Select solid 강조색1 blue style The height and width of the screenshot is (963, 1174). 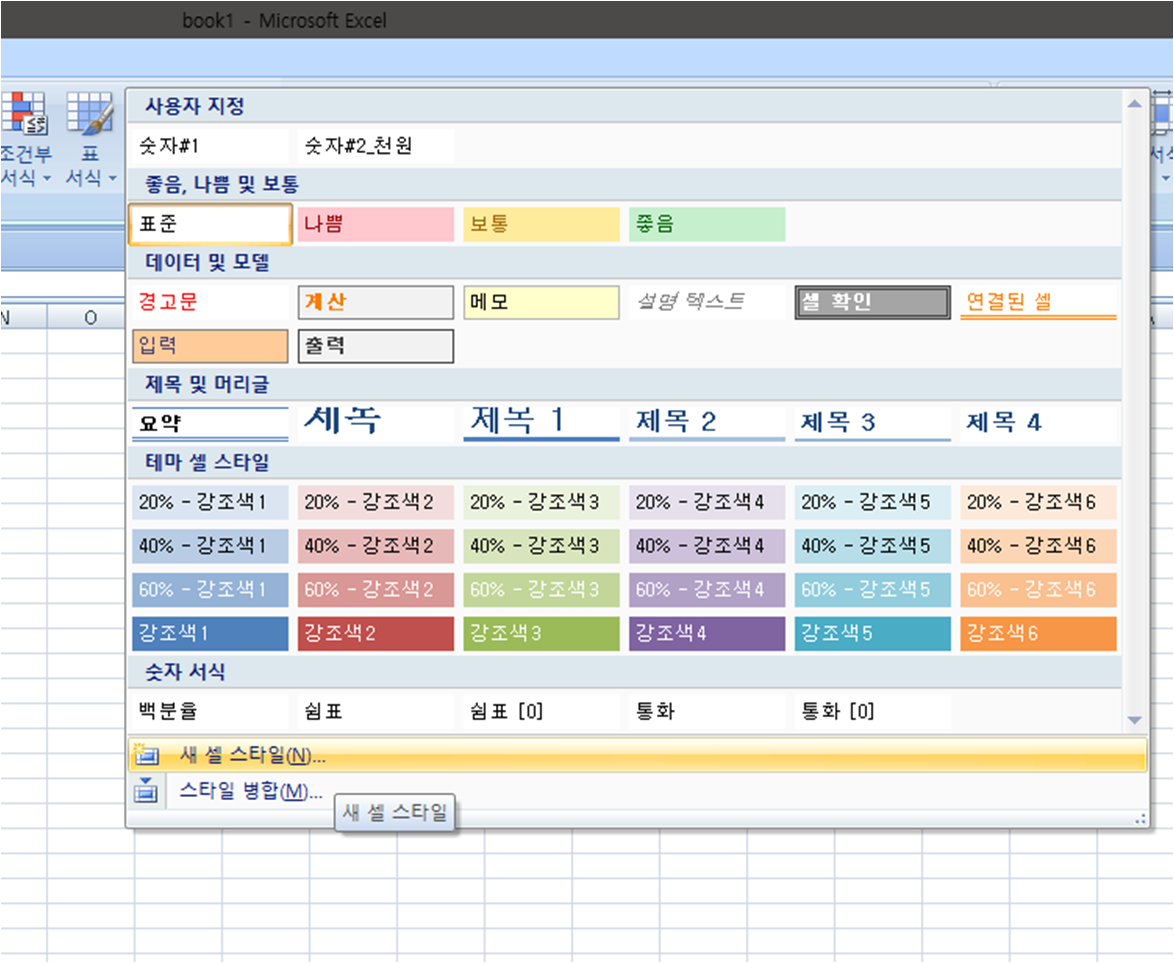point(210,634)
